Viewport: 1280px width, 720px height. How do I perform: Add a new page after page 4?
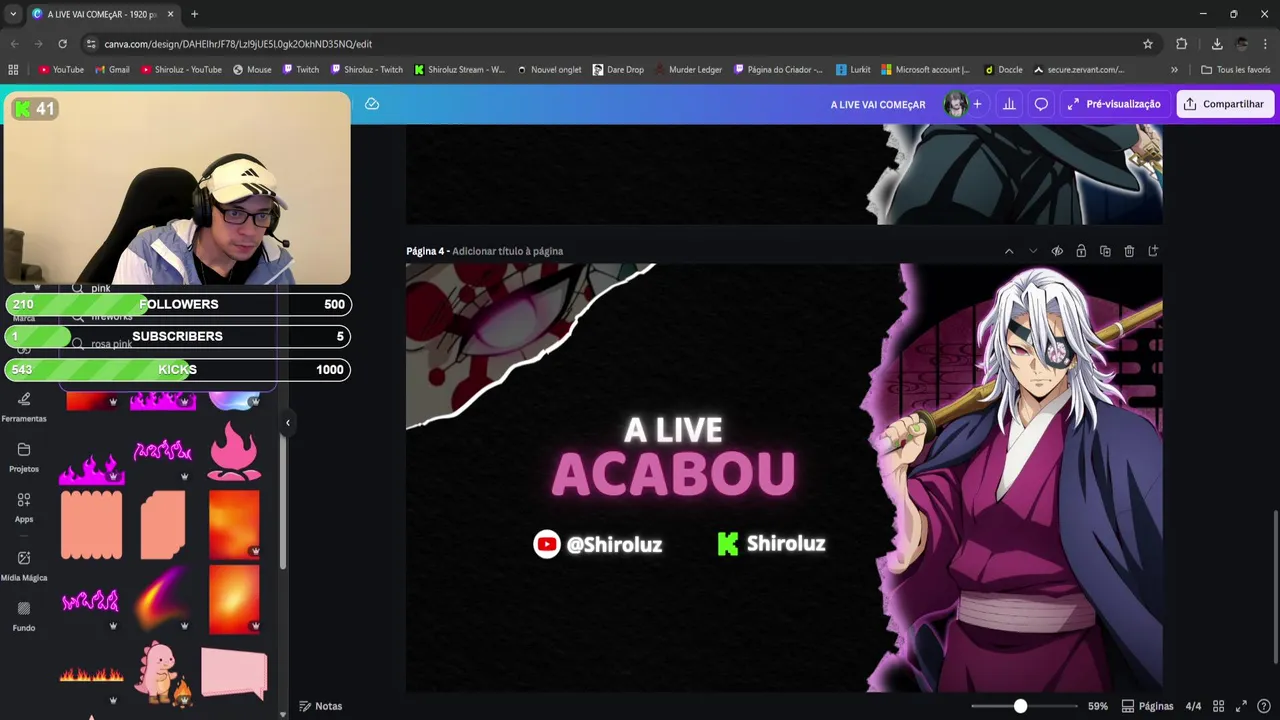pyautogui.click(x=1153, y=251)
